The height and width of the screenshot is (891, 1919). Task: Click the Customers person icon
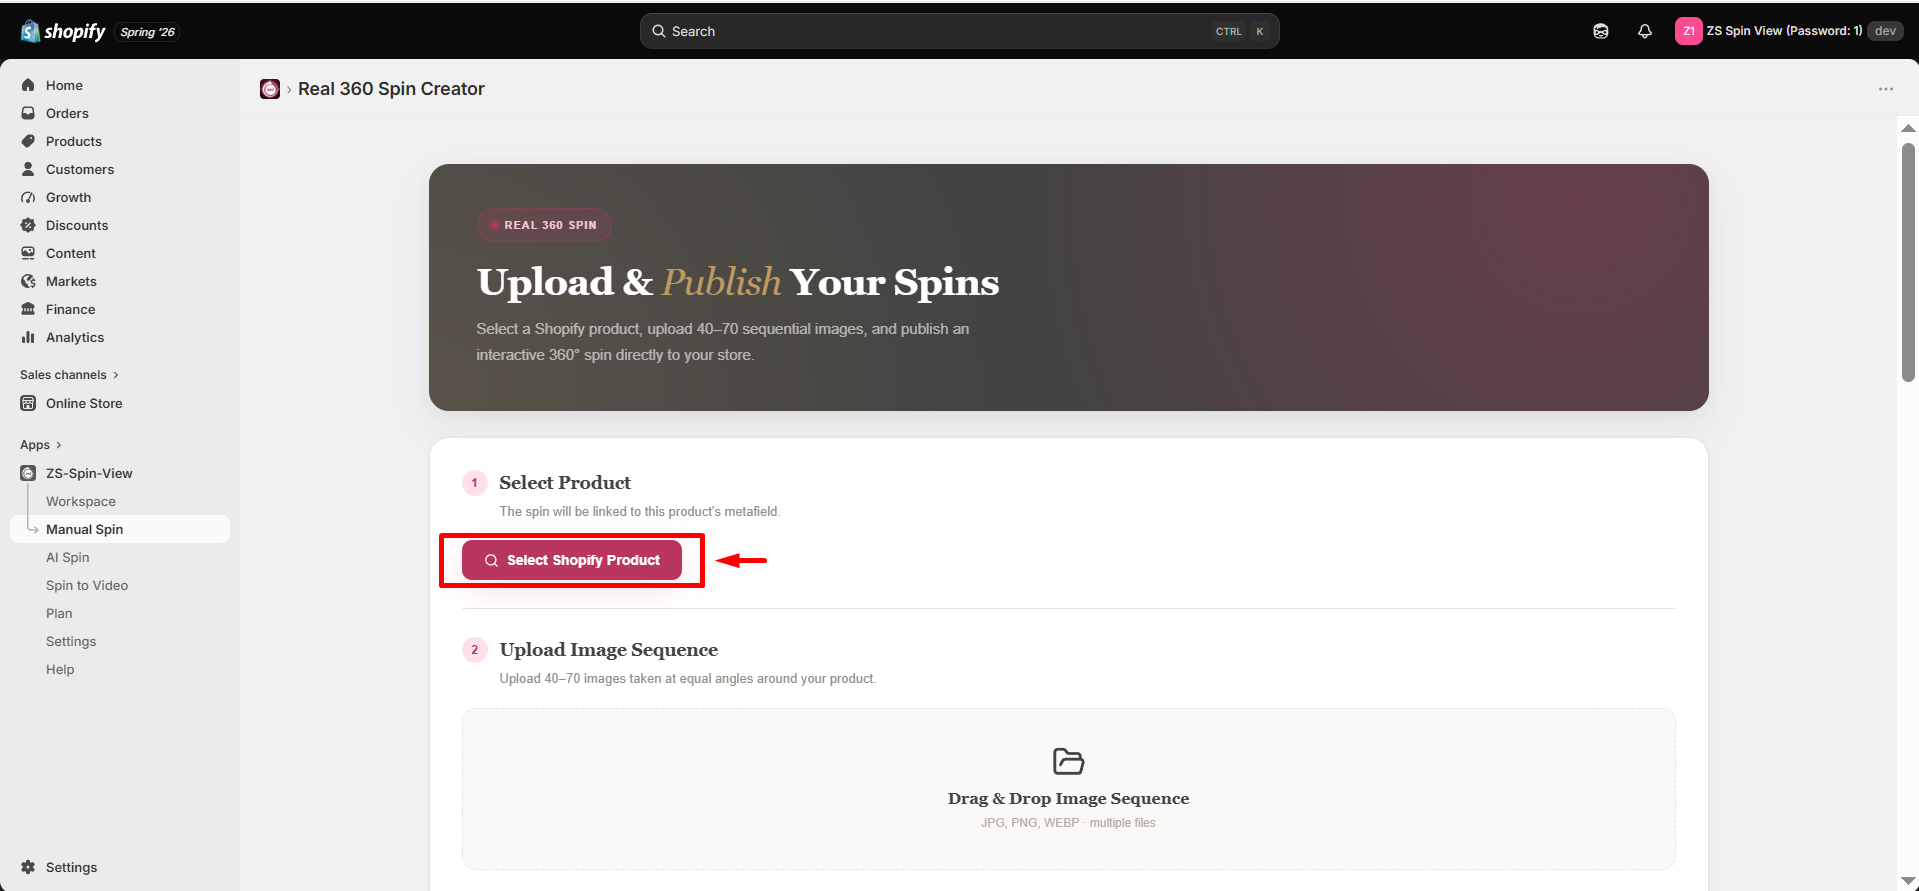[28, 169]
